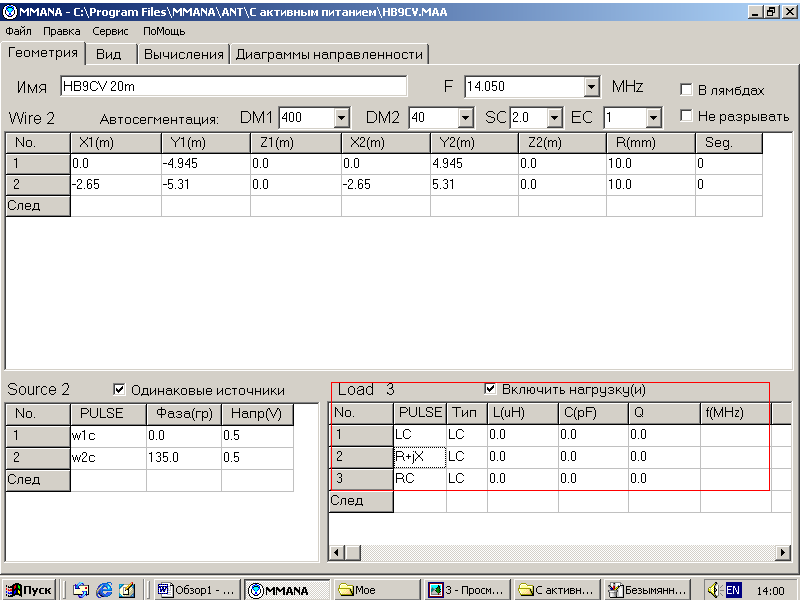Click Y2 cell with value 5.31
Image resolution: width=800 pixels, height=600 pixels.
(x=474, y=184)
